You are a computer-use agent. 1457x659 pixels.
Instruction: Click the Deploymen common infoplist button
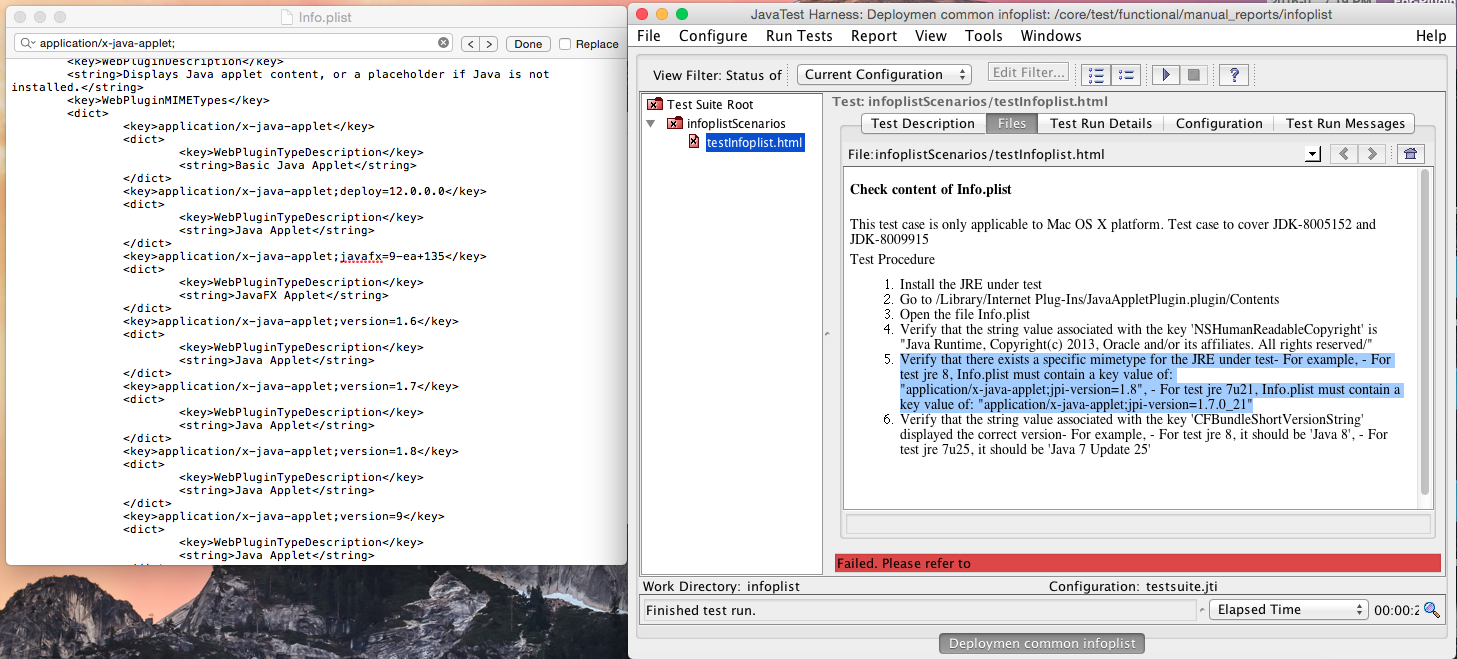[1042, 644]
